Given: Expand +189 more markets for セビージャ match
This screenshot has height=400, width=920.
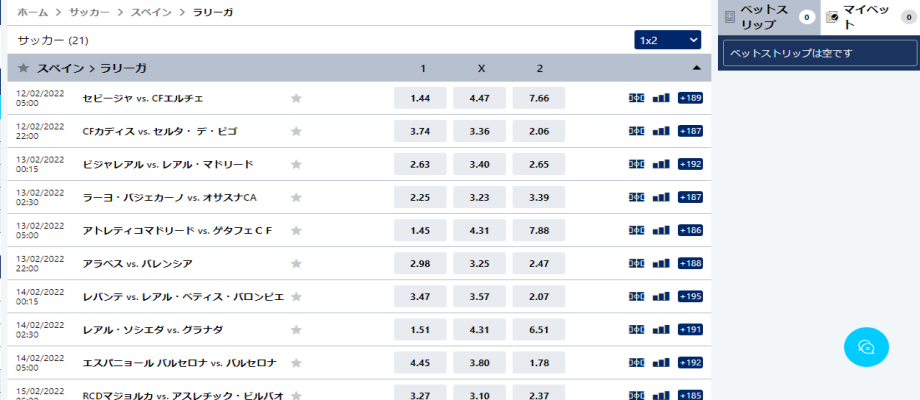Looking at the screenshot, I should click(x=690, y=98).
